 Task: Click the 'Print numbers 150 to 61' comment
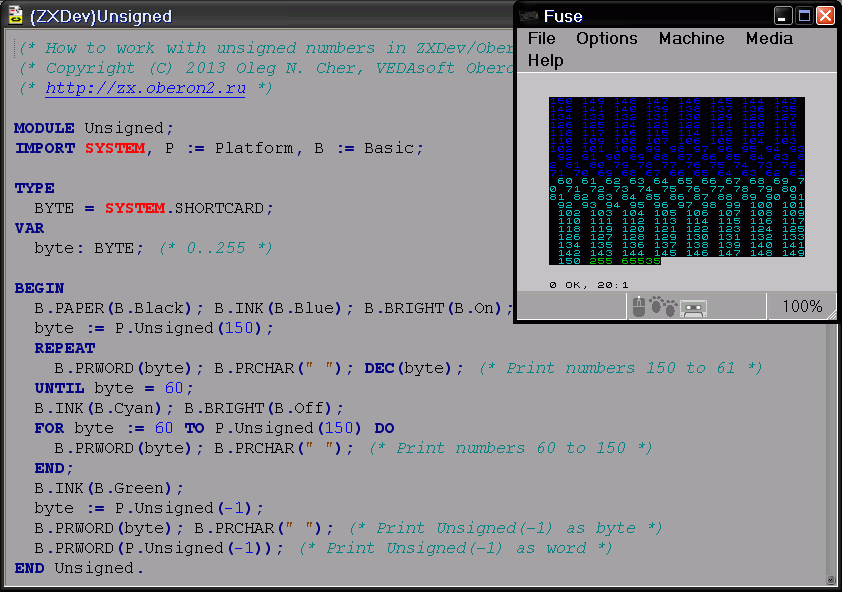621,369
